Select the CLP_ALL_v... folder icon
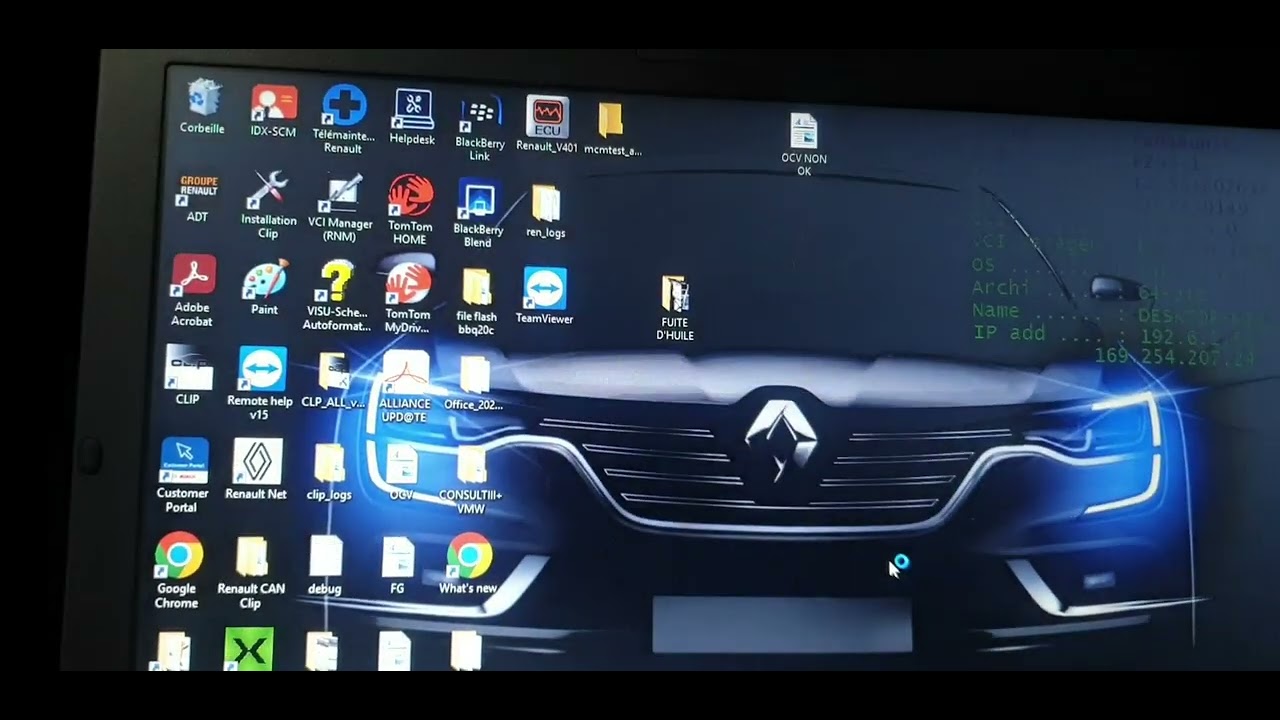Image resolution: width=1280 pixels, height=720 pixels. click(x=333, y=380)
